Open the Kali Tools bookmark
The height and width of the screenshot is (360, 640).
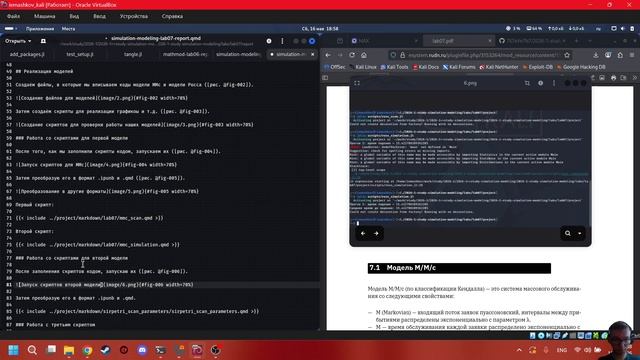pos(394,67)
